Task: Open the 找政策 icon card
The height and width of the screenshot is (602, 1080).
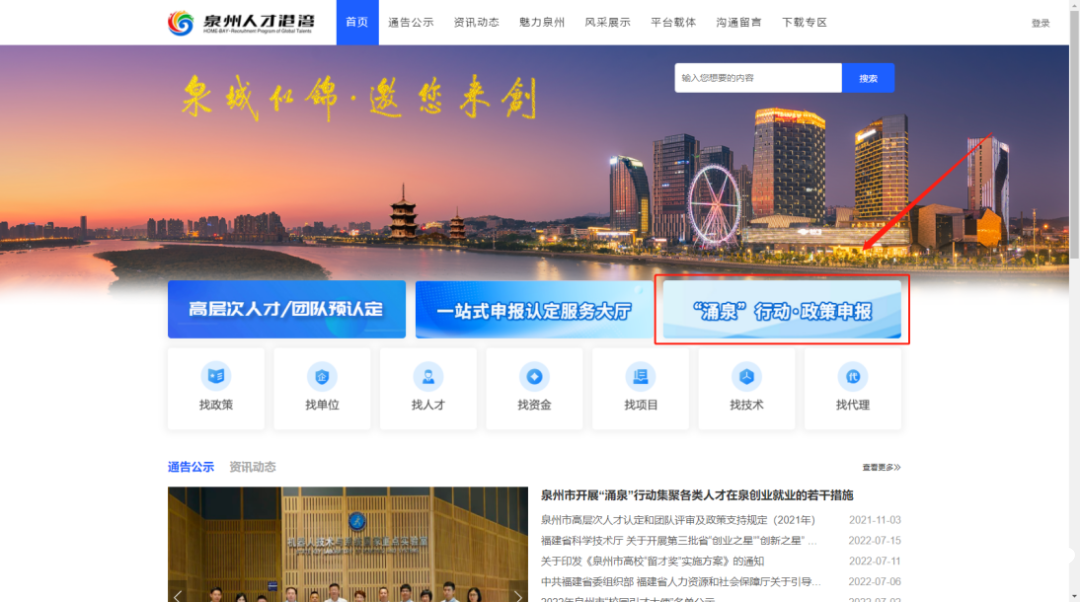Action: (x=216, y=388)
